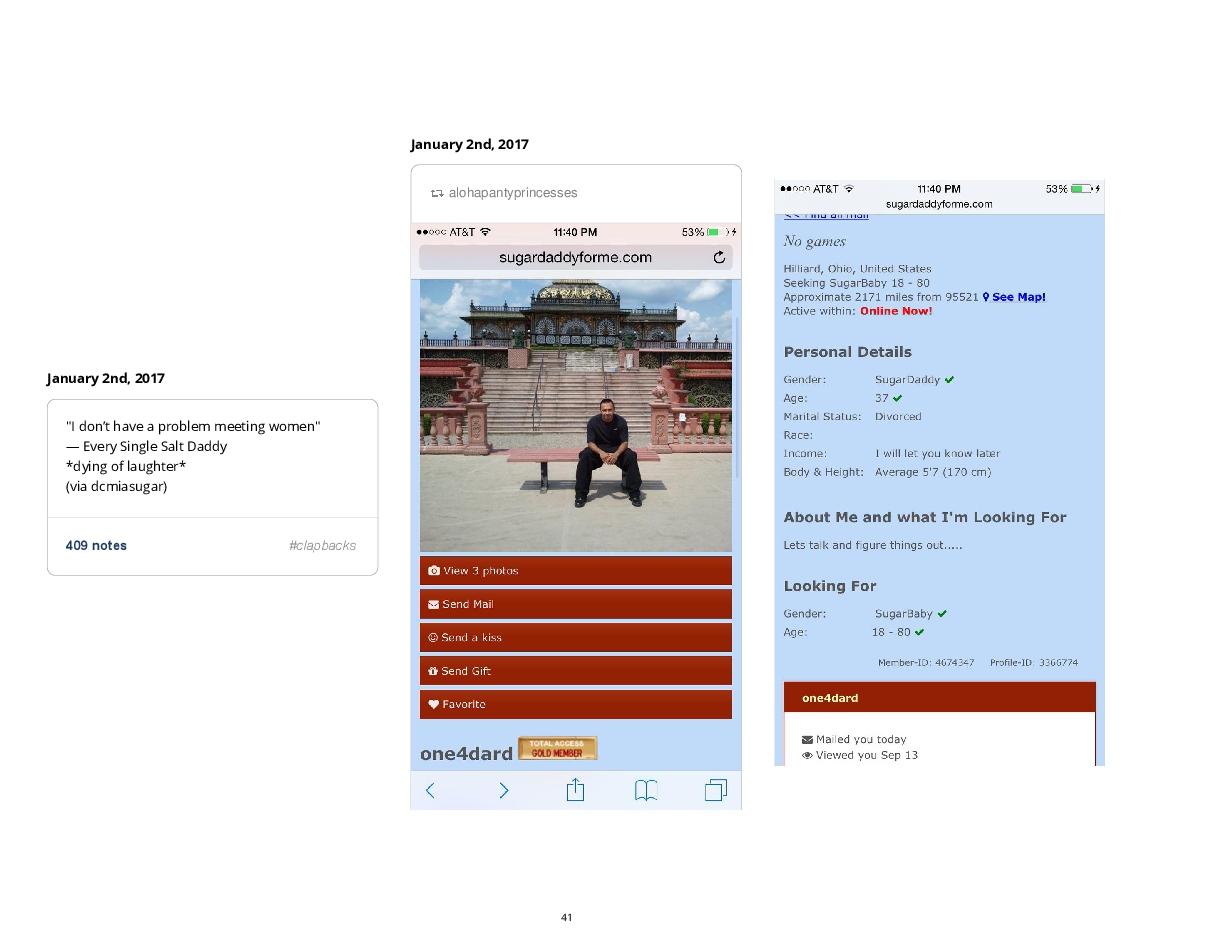Open the 409 notes link

coord(96,546)
